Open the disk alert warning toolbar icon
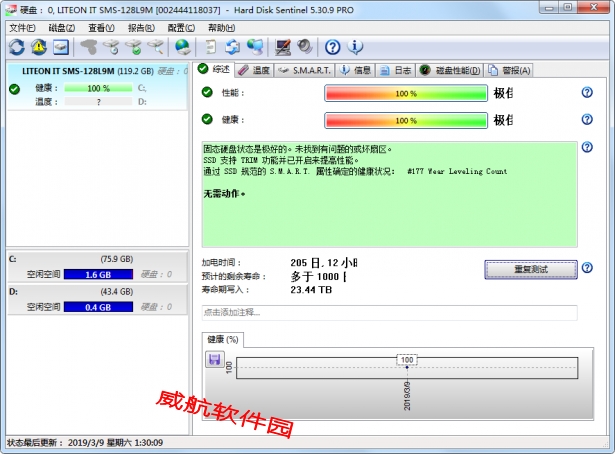Screen dimensions: 615x454 tap(39, 47)
